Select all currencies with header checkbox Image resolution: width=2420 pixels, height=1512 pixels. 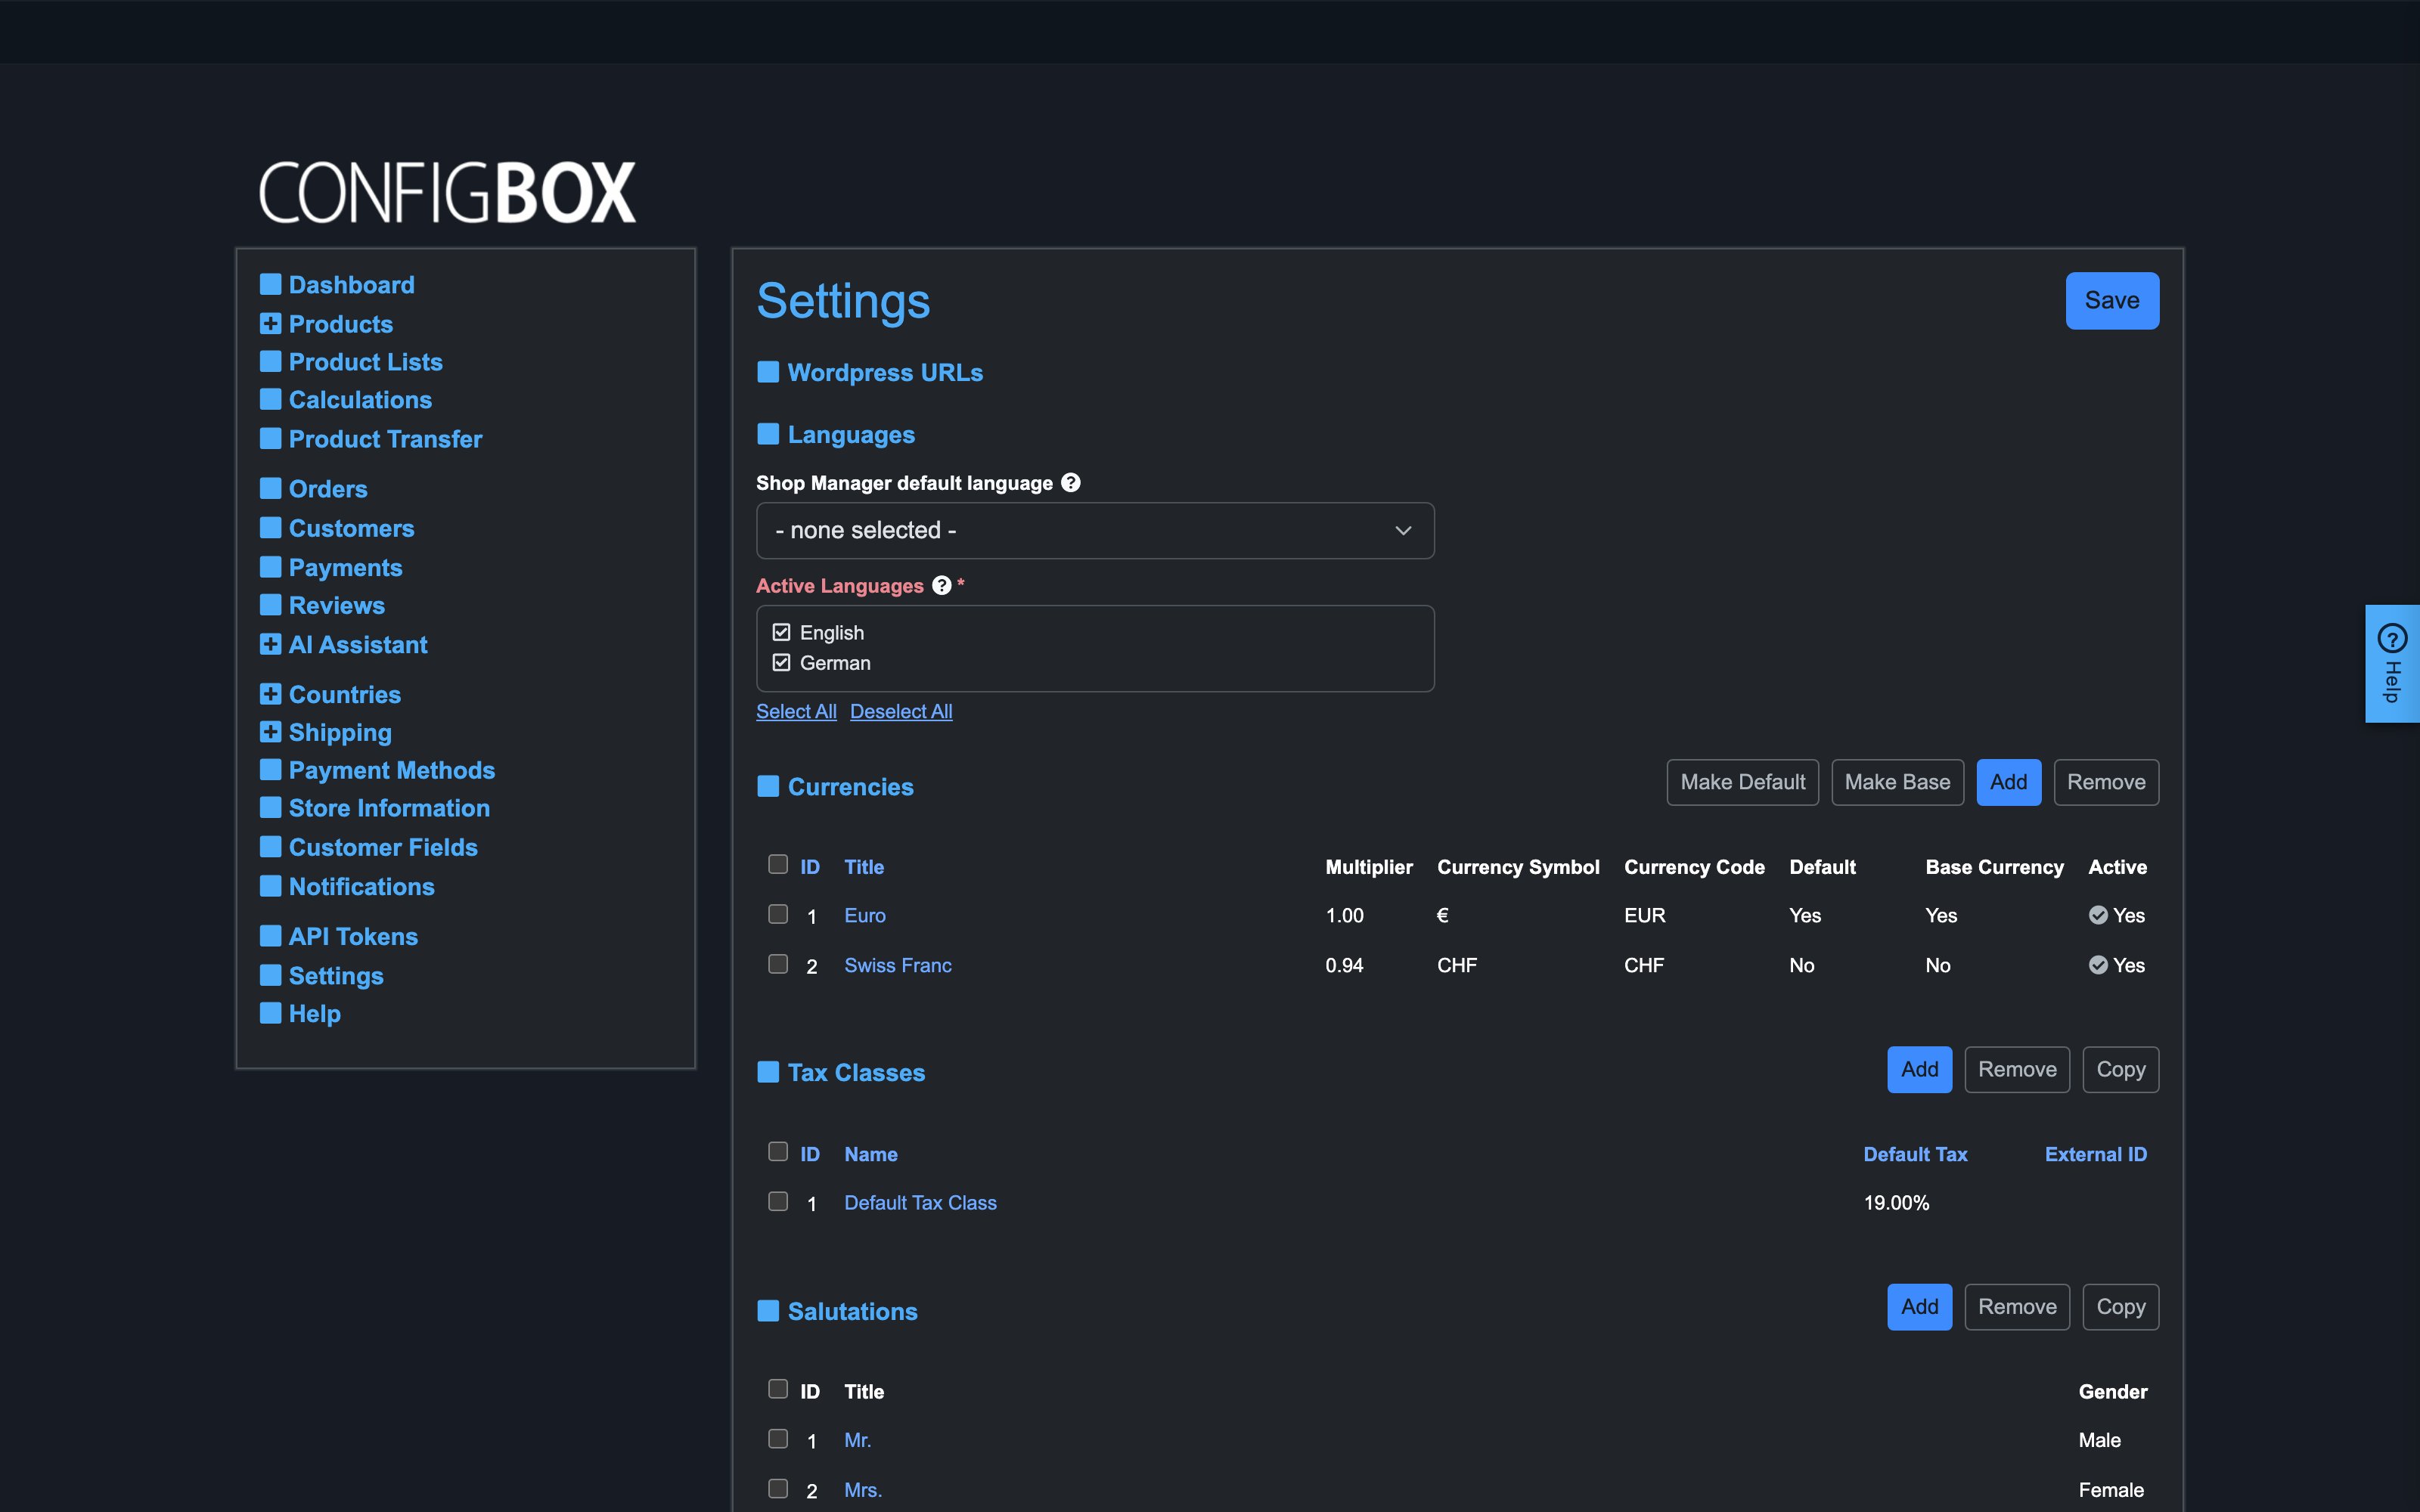[x=778, y=864]
